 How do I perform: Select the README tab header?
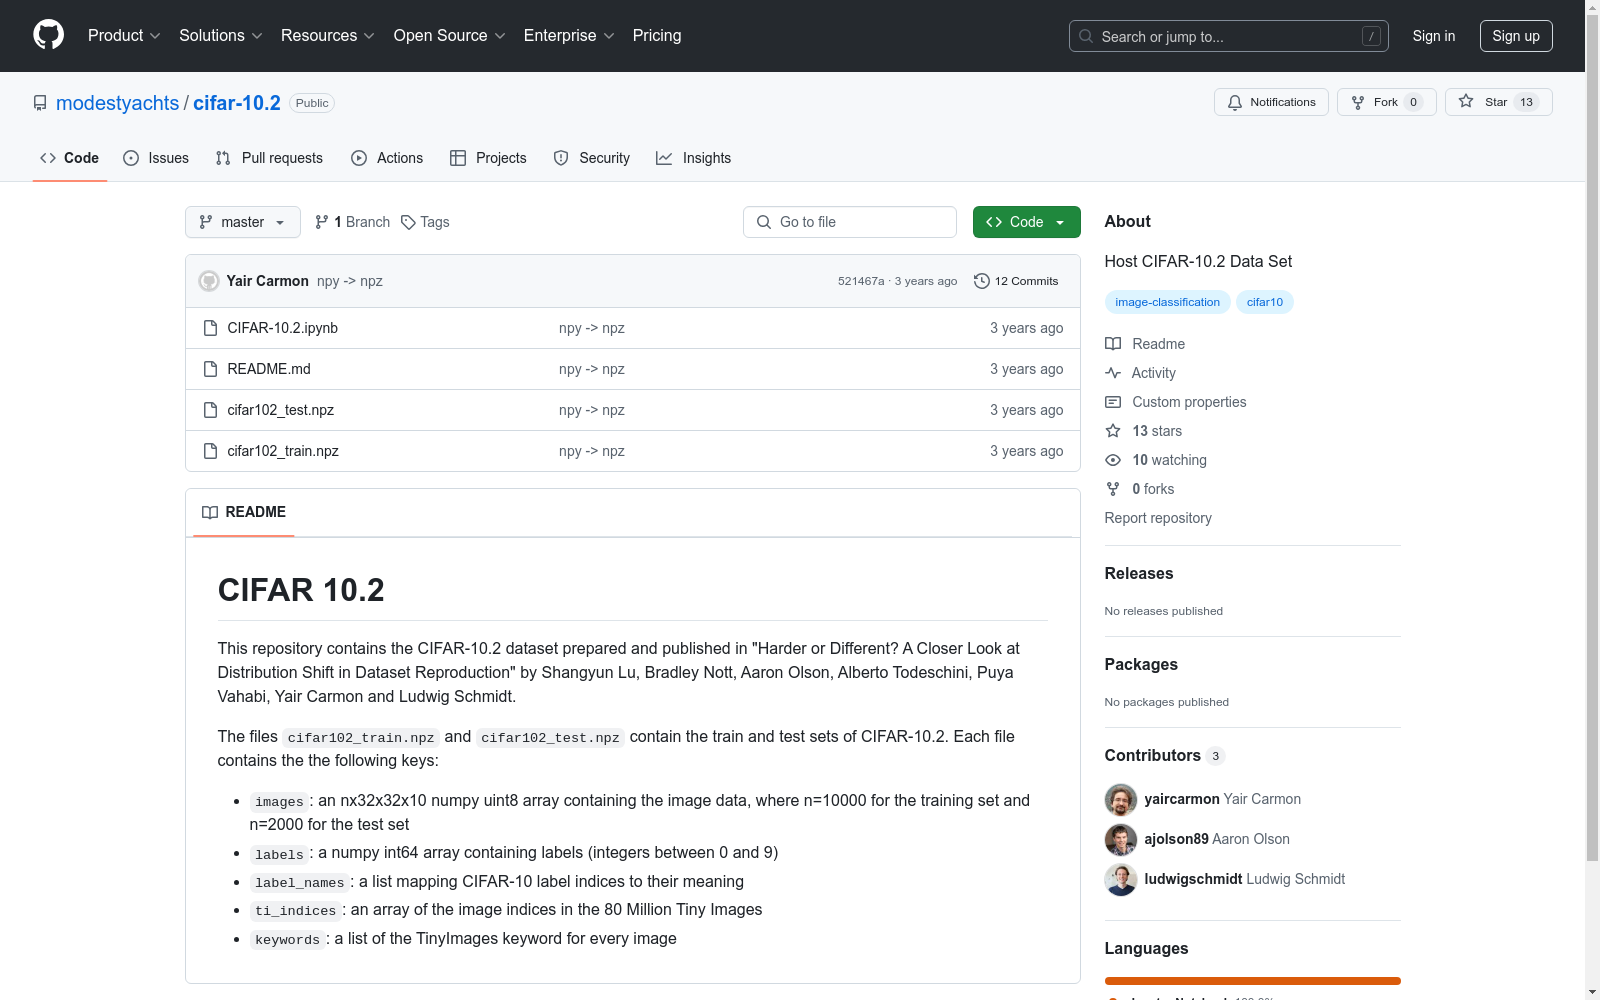coord(244,512)
